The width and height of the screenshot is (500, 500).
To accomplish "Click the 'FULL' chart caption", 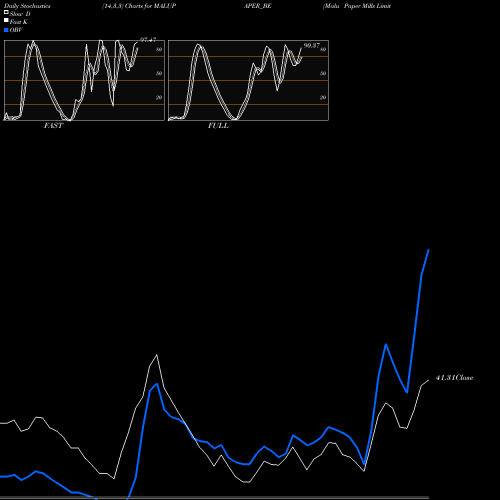I will pyautogui.click(x=218, y=126).
